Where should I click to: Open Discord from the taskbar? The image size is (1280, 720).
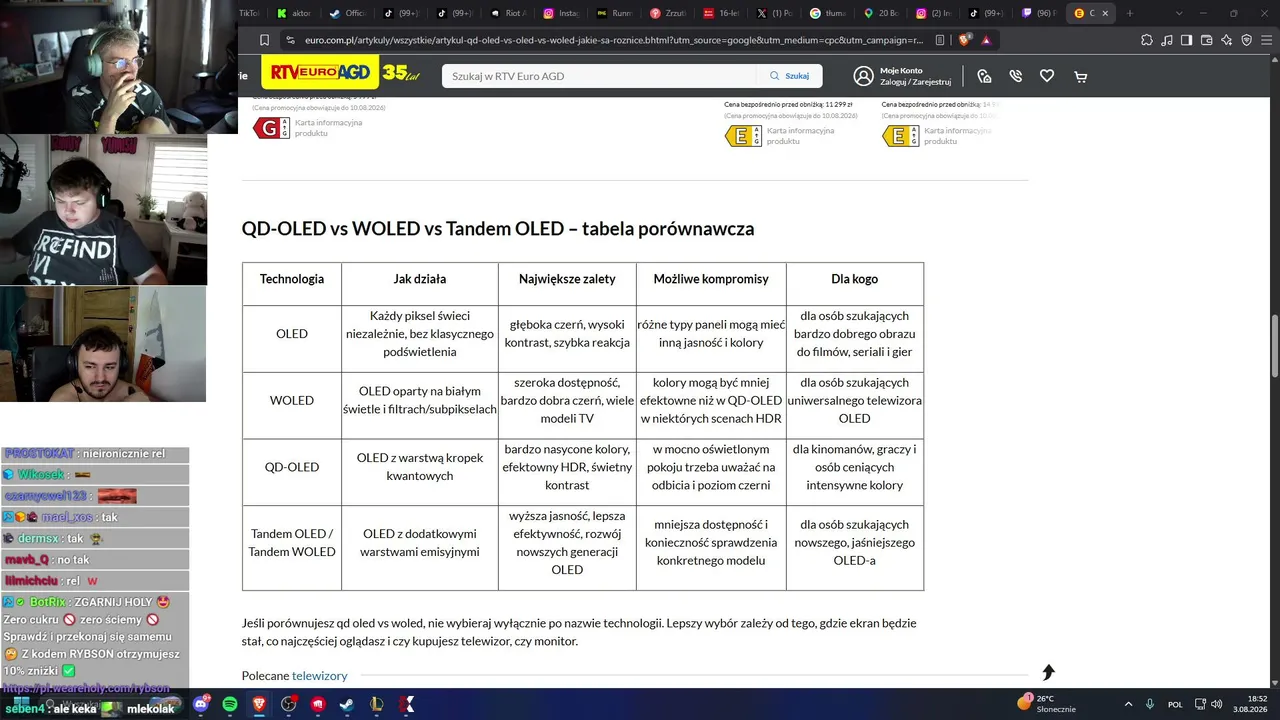click(x=200, y=704)
